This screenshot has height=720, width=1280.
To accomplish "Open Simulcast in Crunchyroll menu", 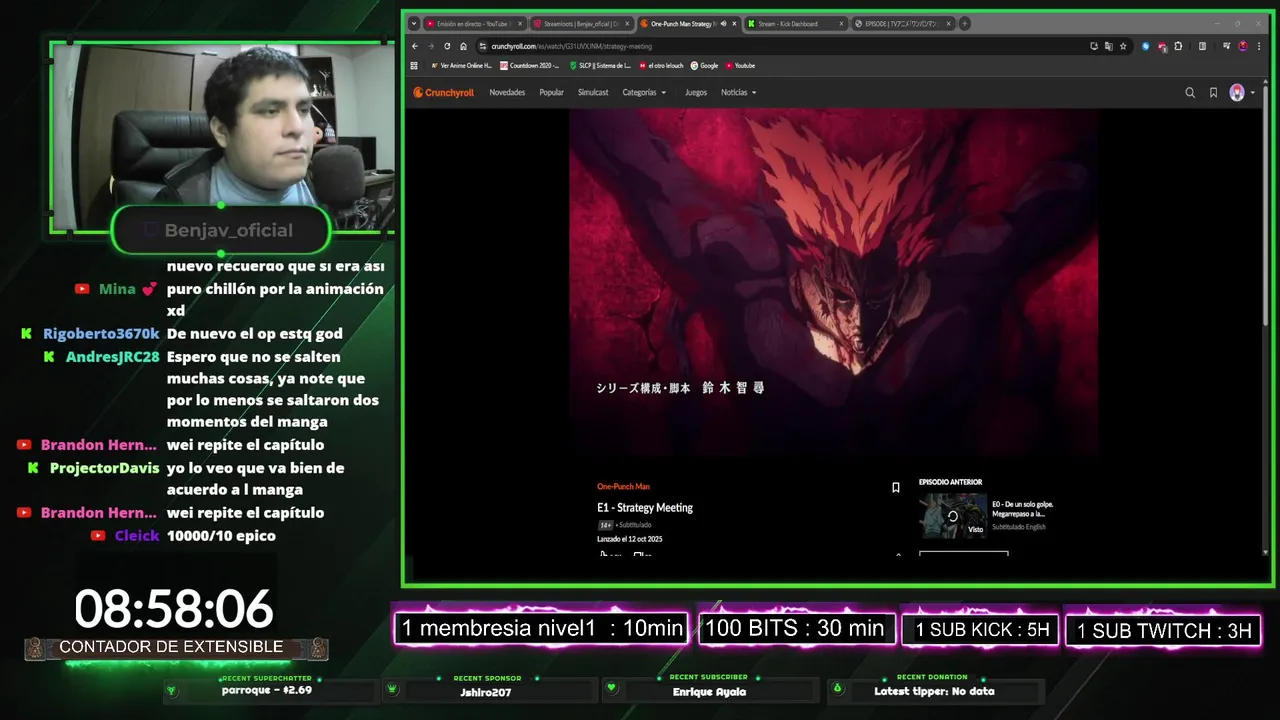I will (593, 93).
